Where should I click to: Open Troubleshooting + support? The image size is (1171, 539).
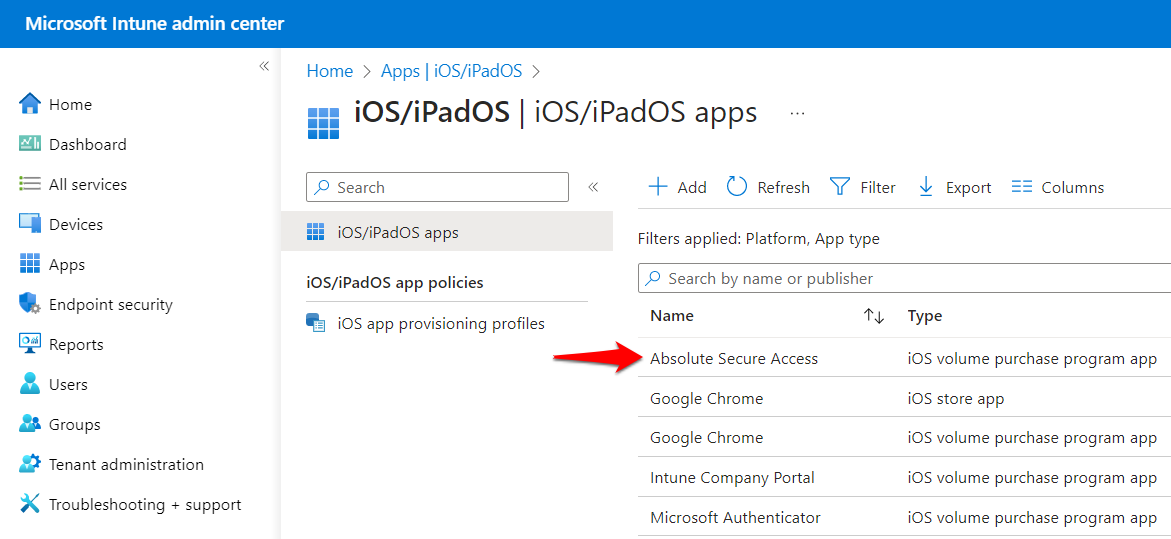click(145, 505)
